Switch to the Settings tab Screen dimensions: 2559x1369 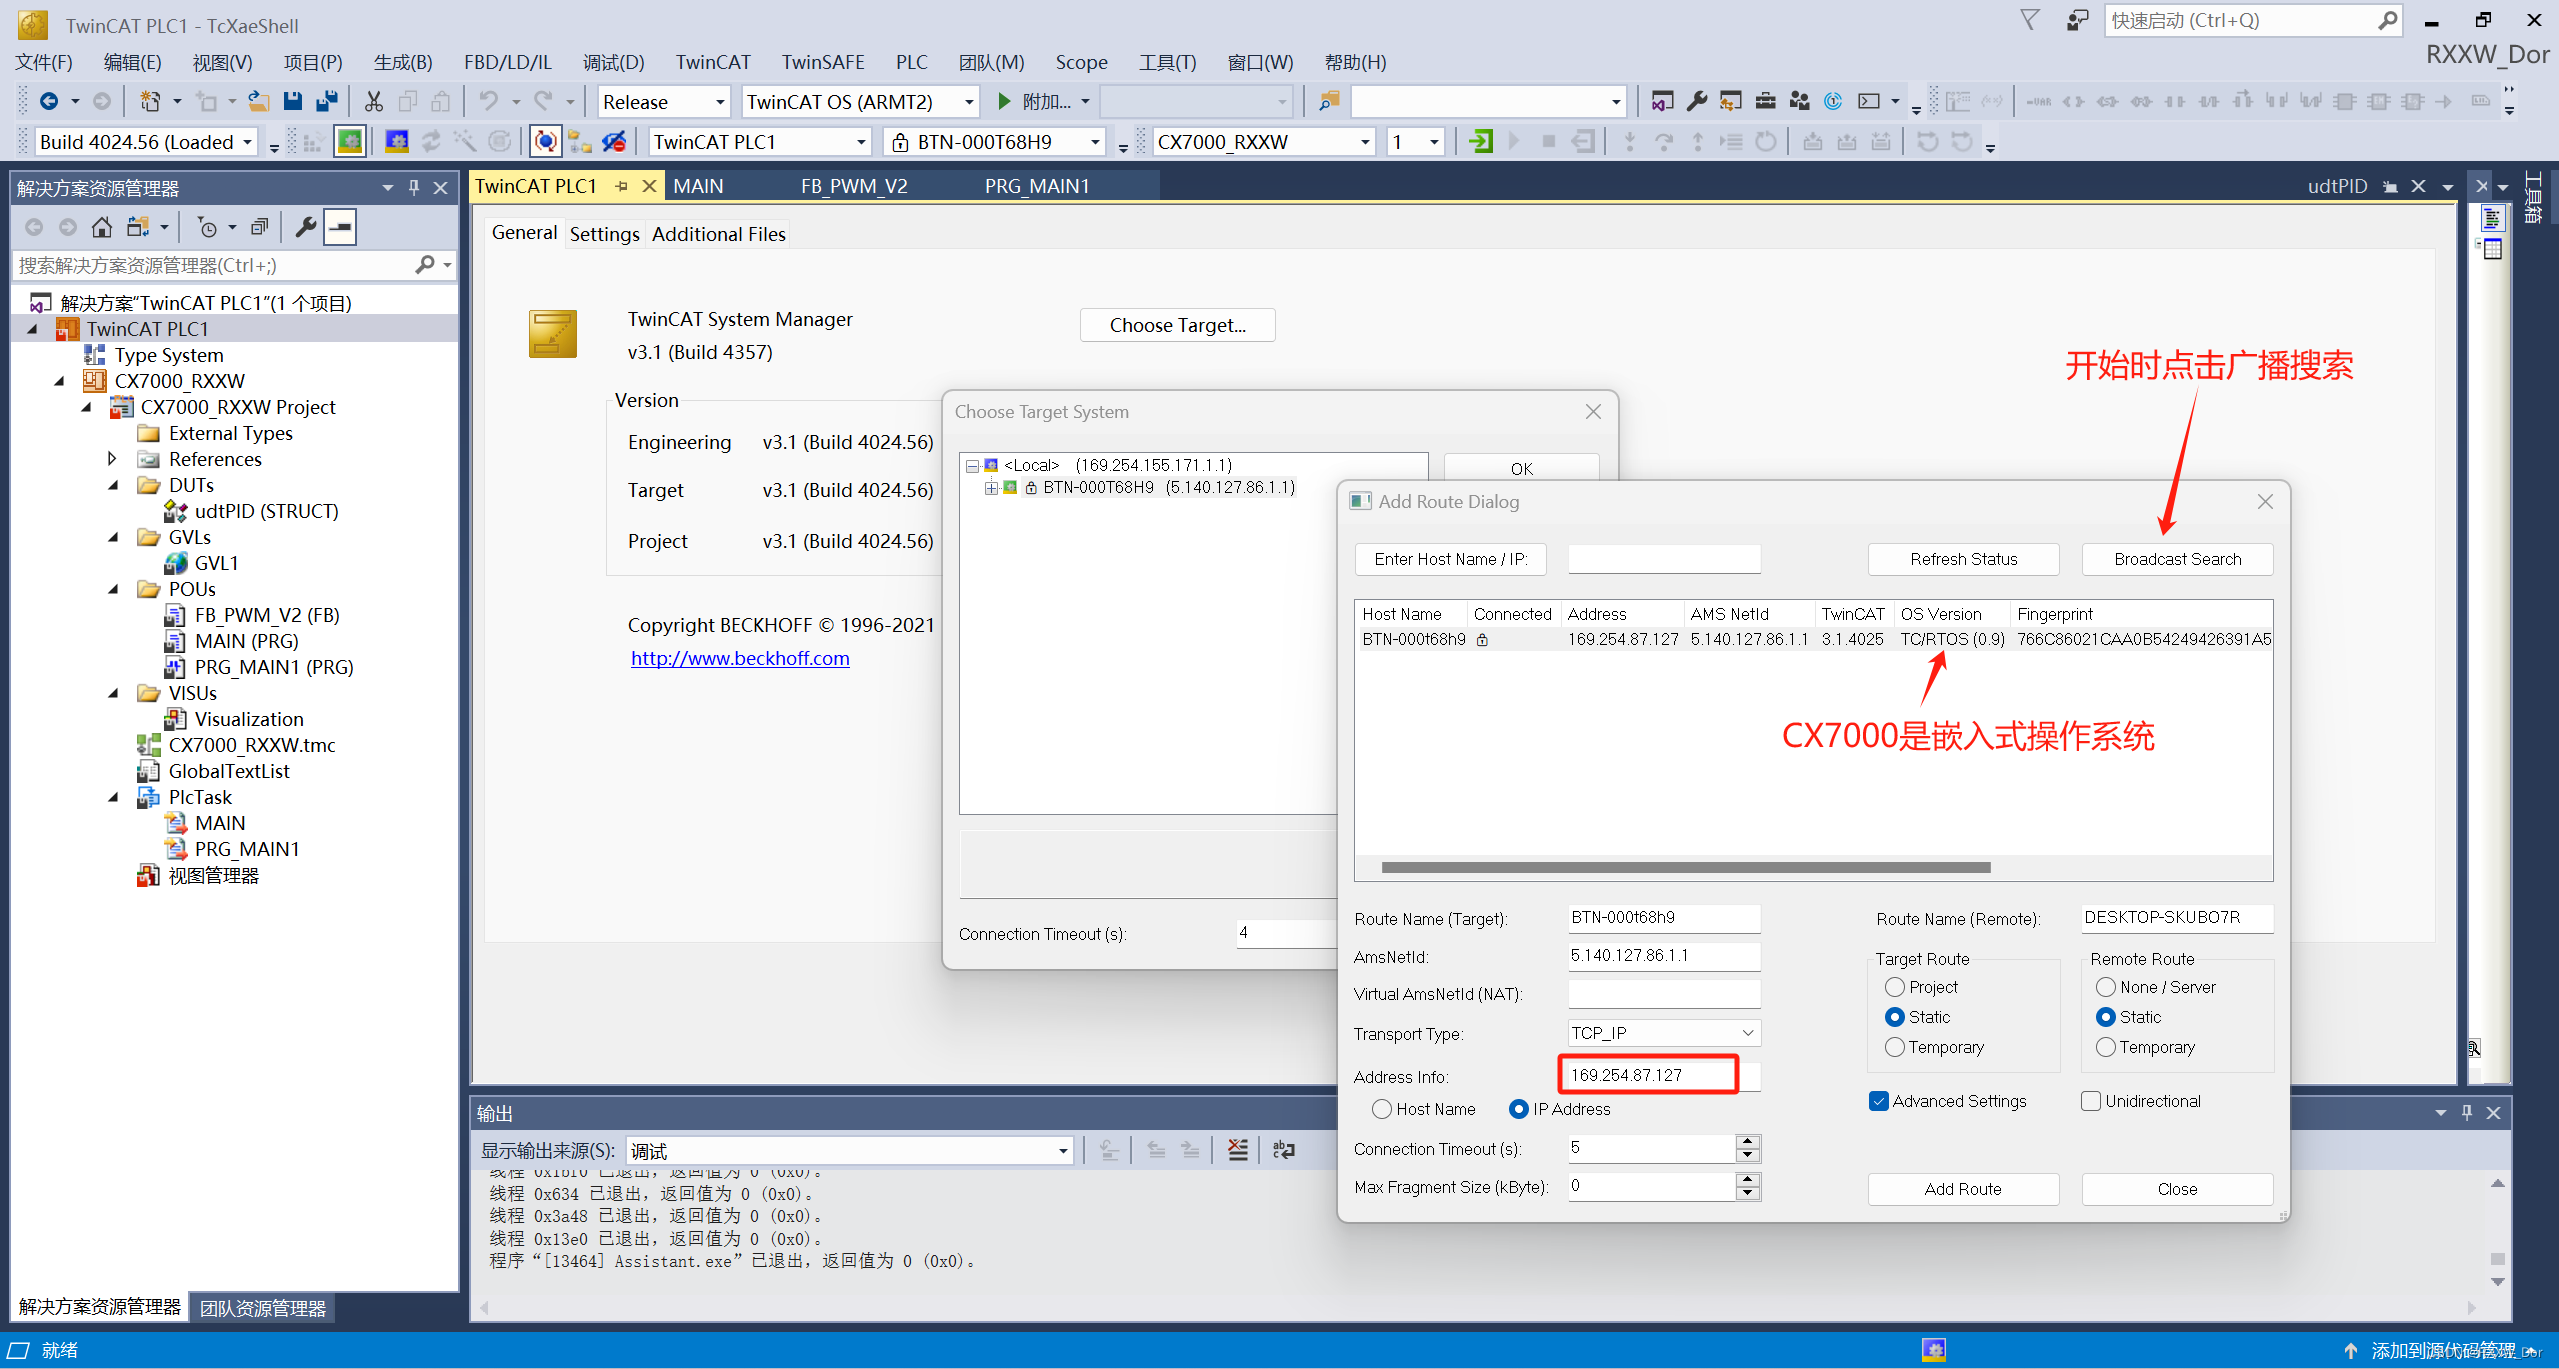point(604,234)
